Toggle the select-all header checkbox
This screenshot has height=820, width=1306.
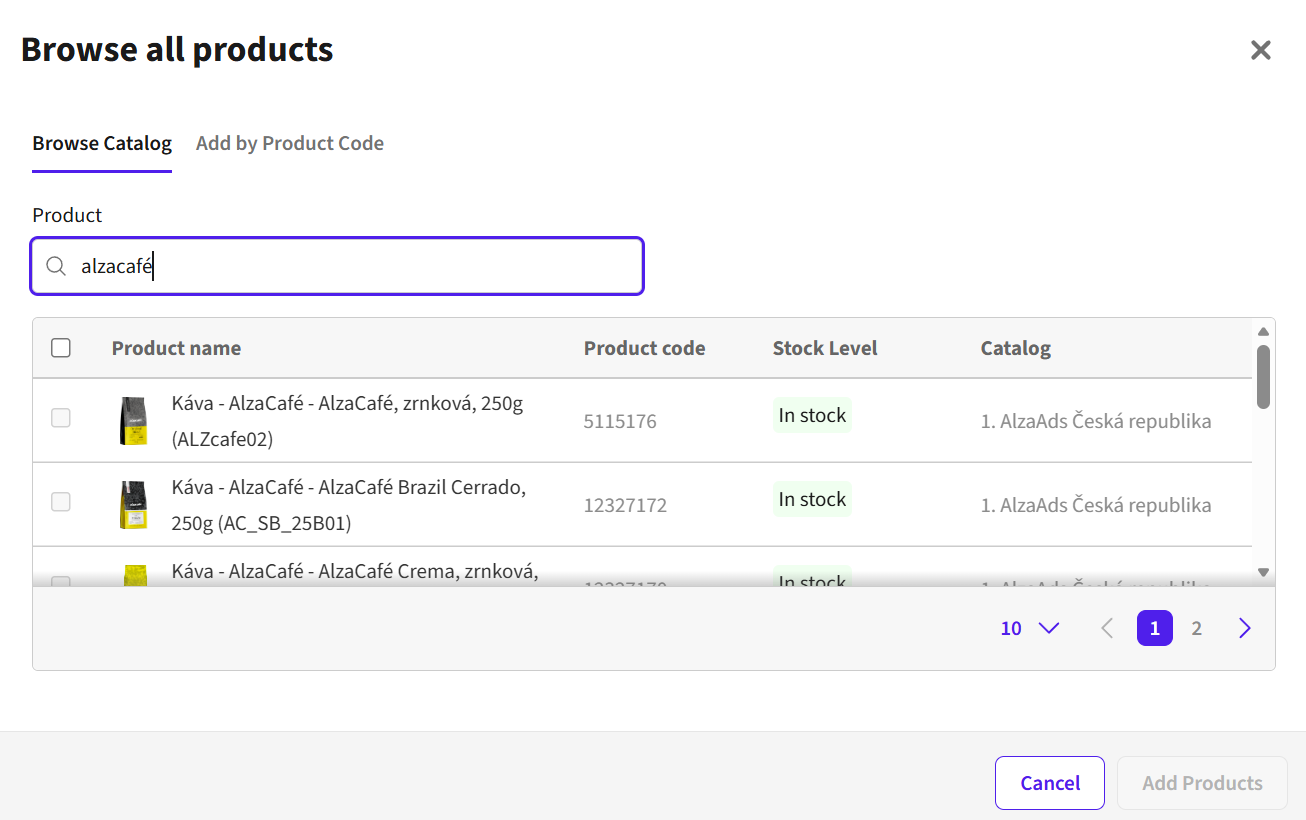click(61, 348)
